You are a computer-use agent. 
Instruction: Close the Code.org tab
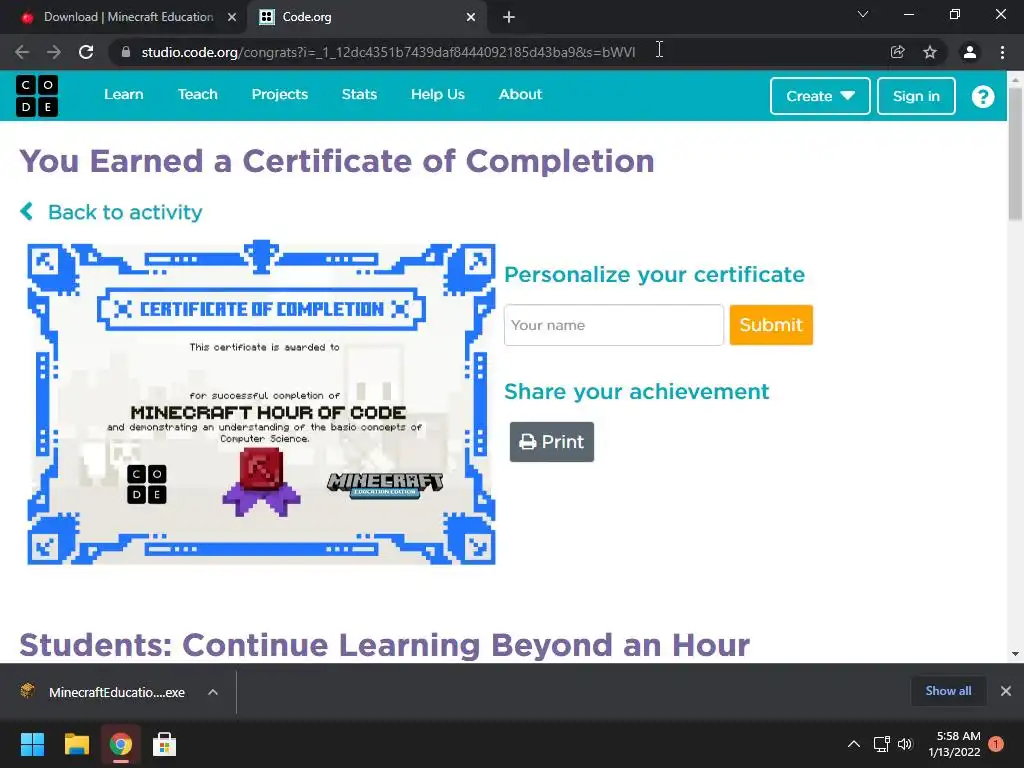pos(471,17)
